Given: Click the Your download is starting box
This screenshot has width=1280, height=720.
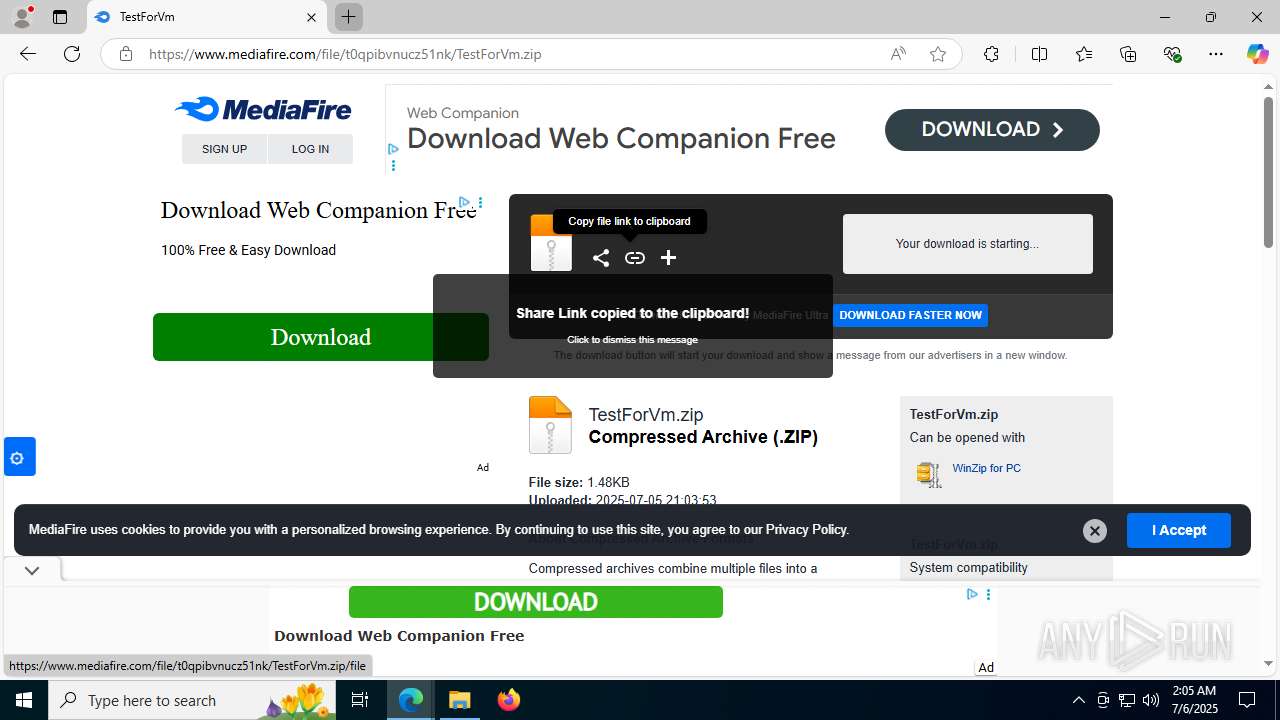Looking at the screenshot, I should 968,244.
